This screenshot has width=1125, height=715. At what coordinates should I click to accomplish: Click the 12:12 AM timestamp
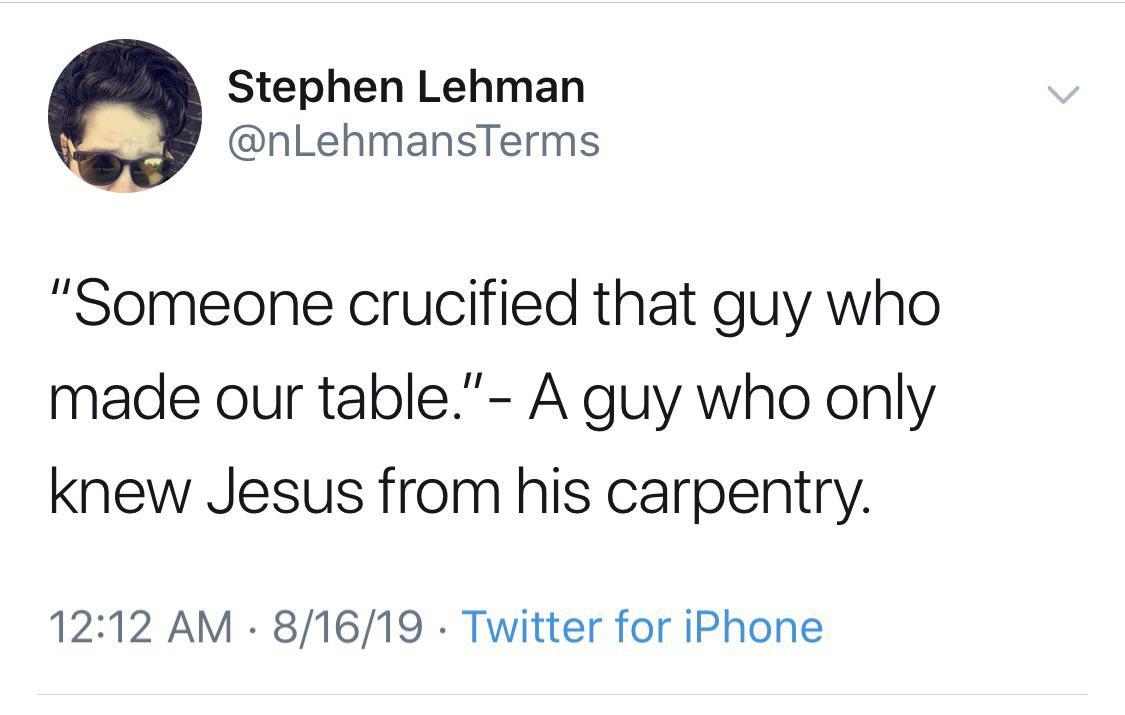coord(140,627)
